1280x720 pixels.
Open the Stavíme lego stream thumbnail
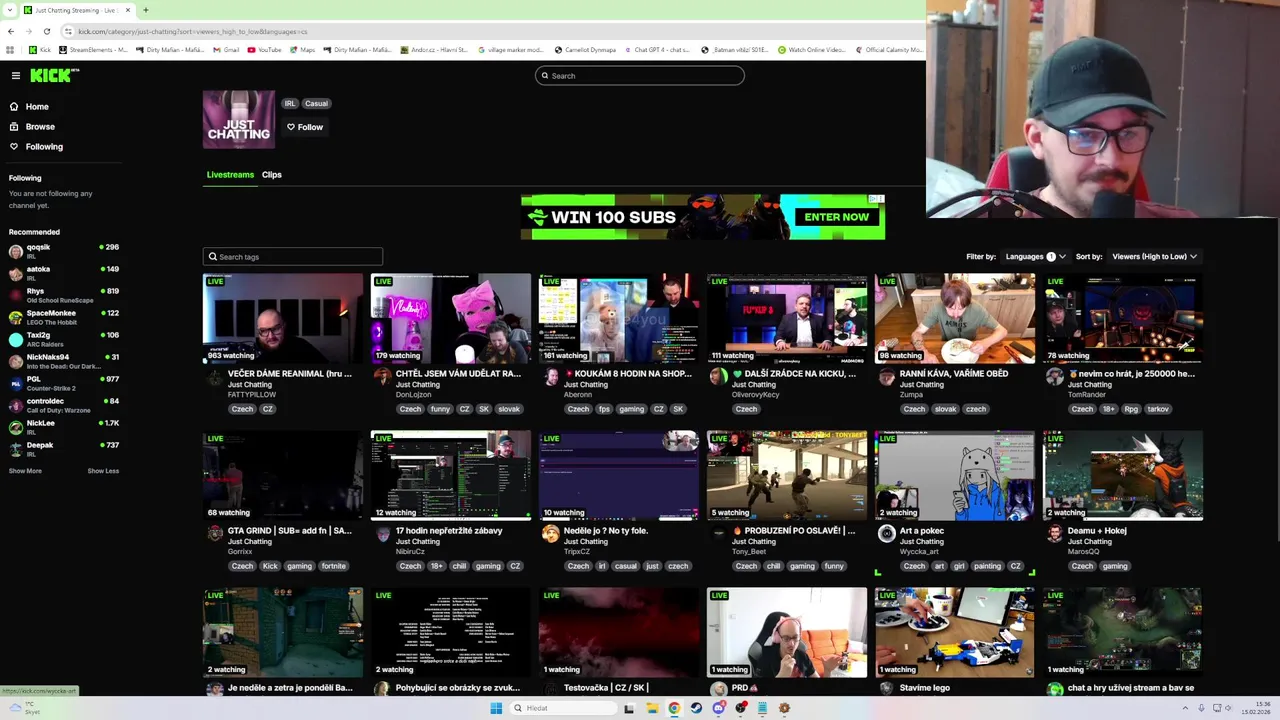click(x=955, y=632)
